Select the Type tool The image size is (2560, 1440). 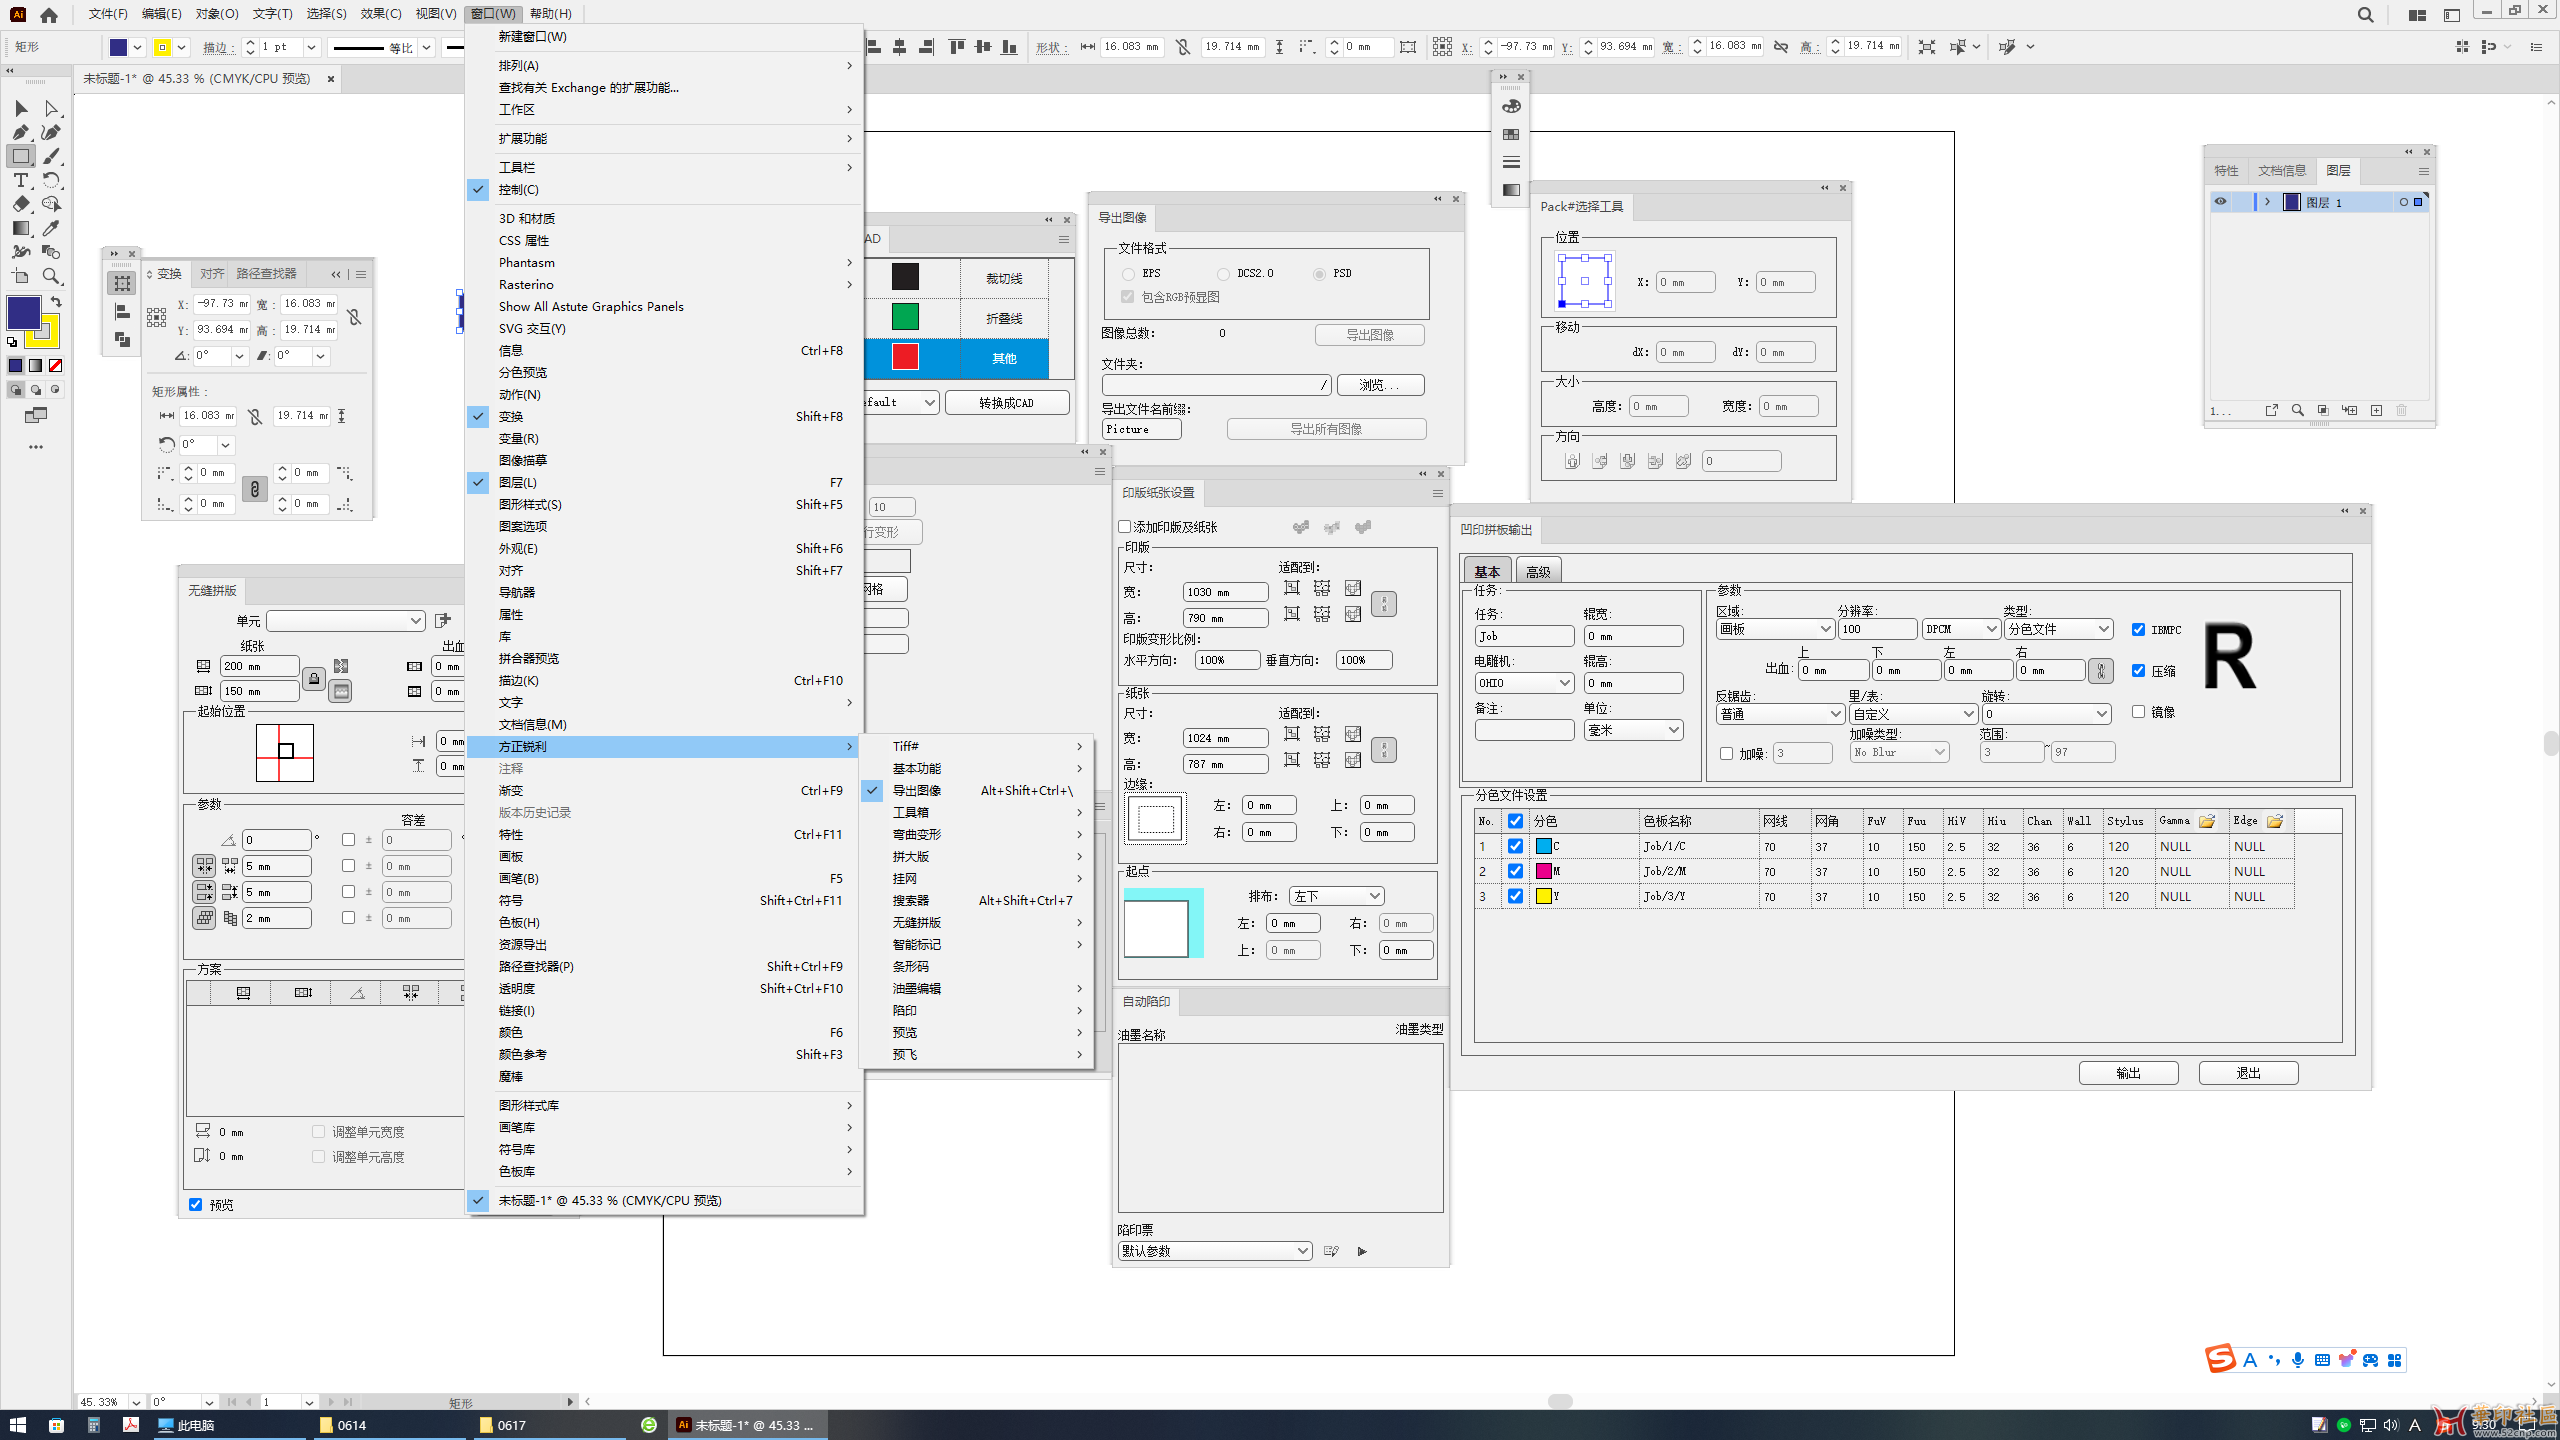(x=21, y=180)
